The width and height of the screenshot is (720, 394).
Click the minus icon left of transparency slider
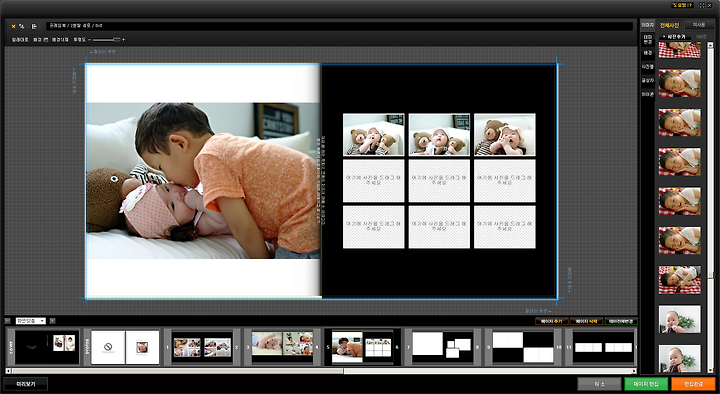[89, 40]
